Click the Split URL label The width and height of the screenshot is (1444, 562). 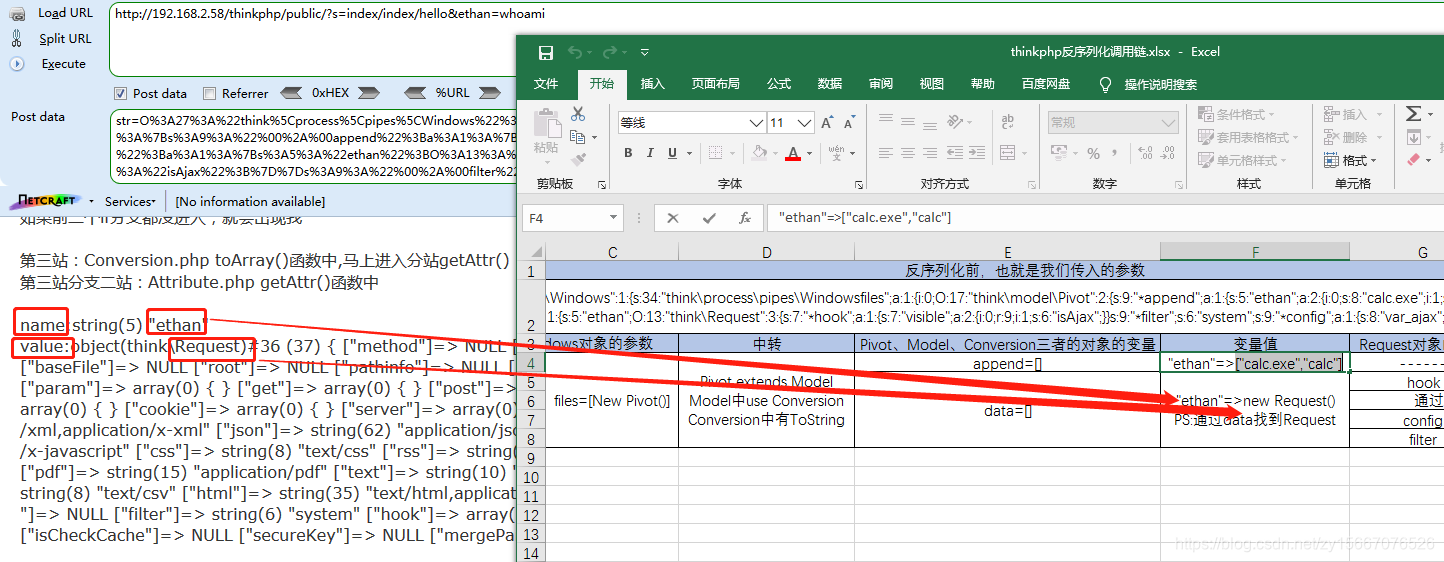pos(65,39)
